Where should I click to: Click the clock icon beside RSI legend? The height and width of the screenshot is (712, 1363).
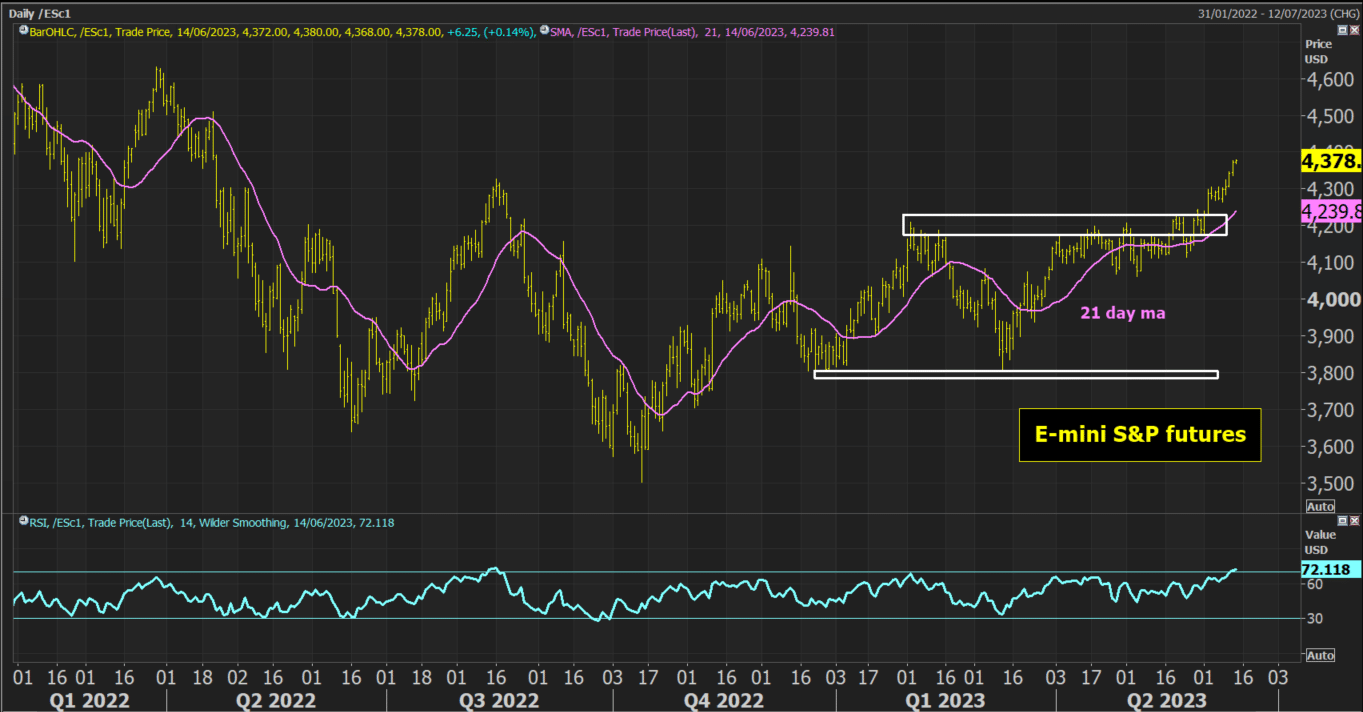[x=21, y=523]
